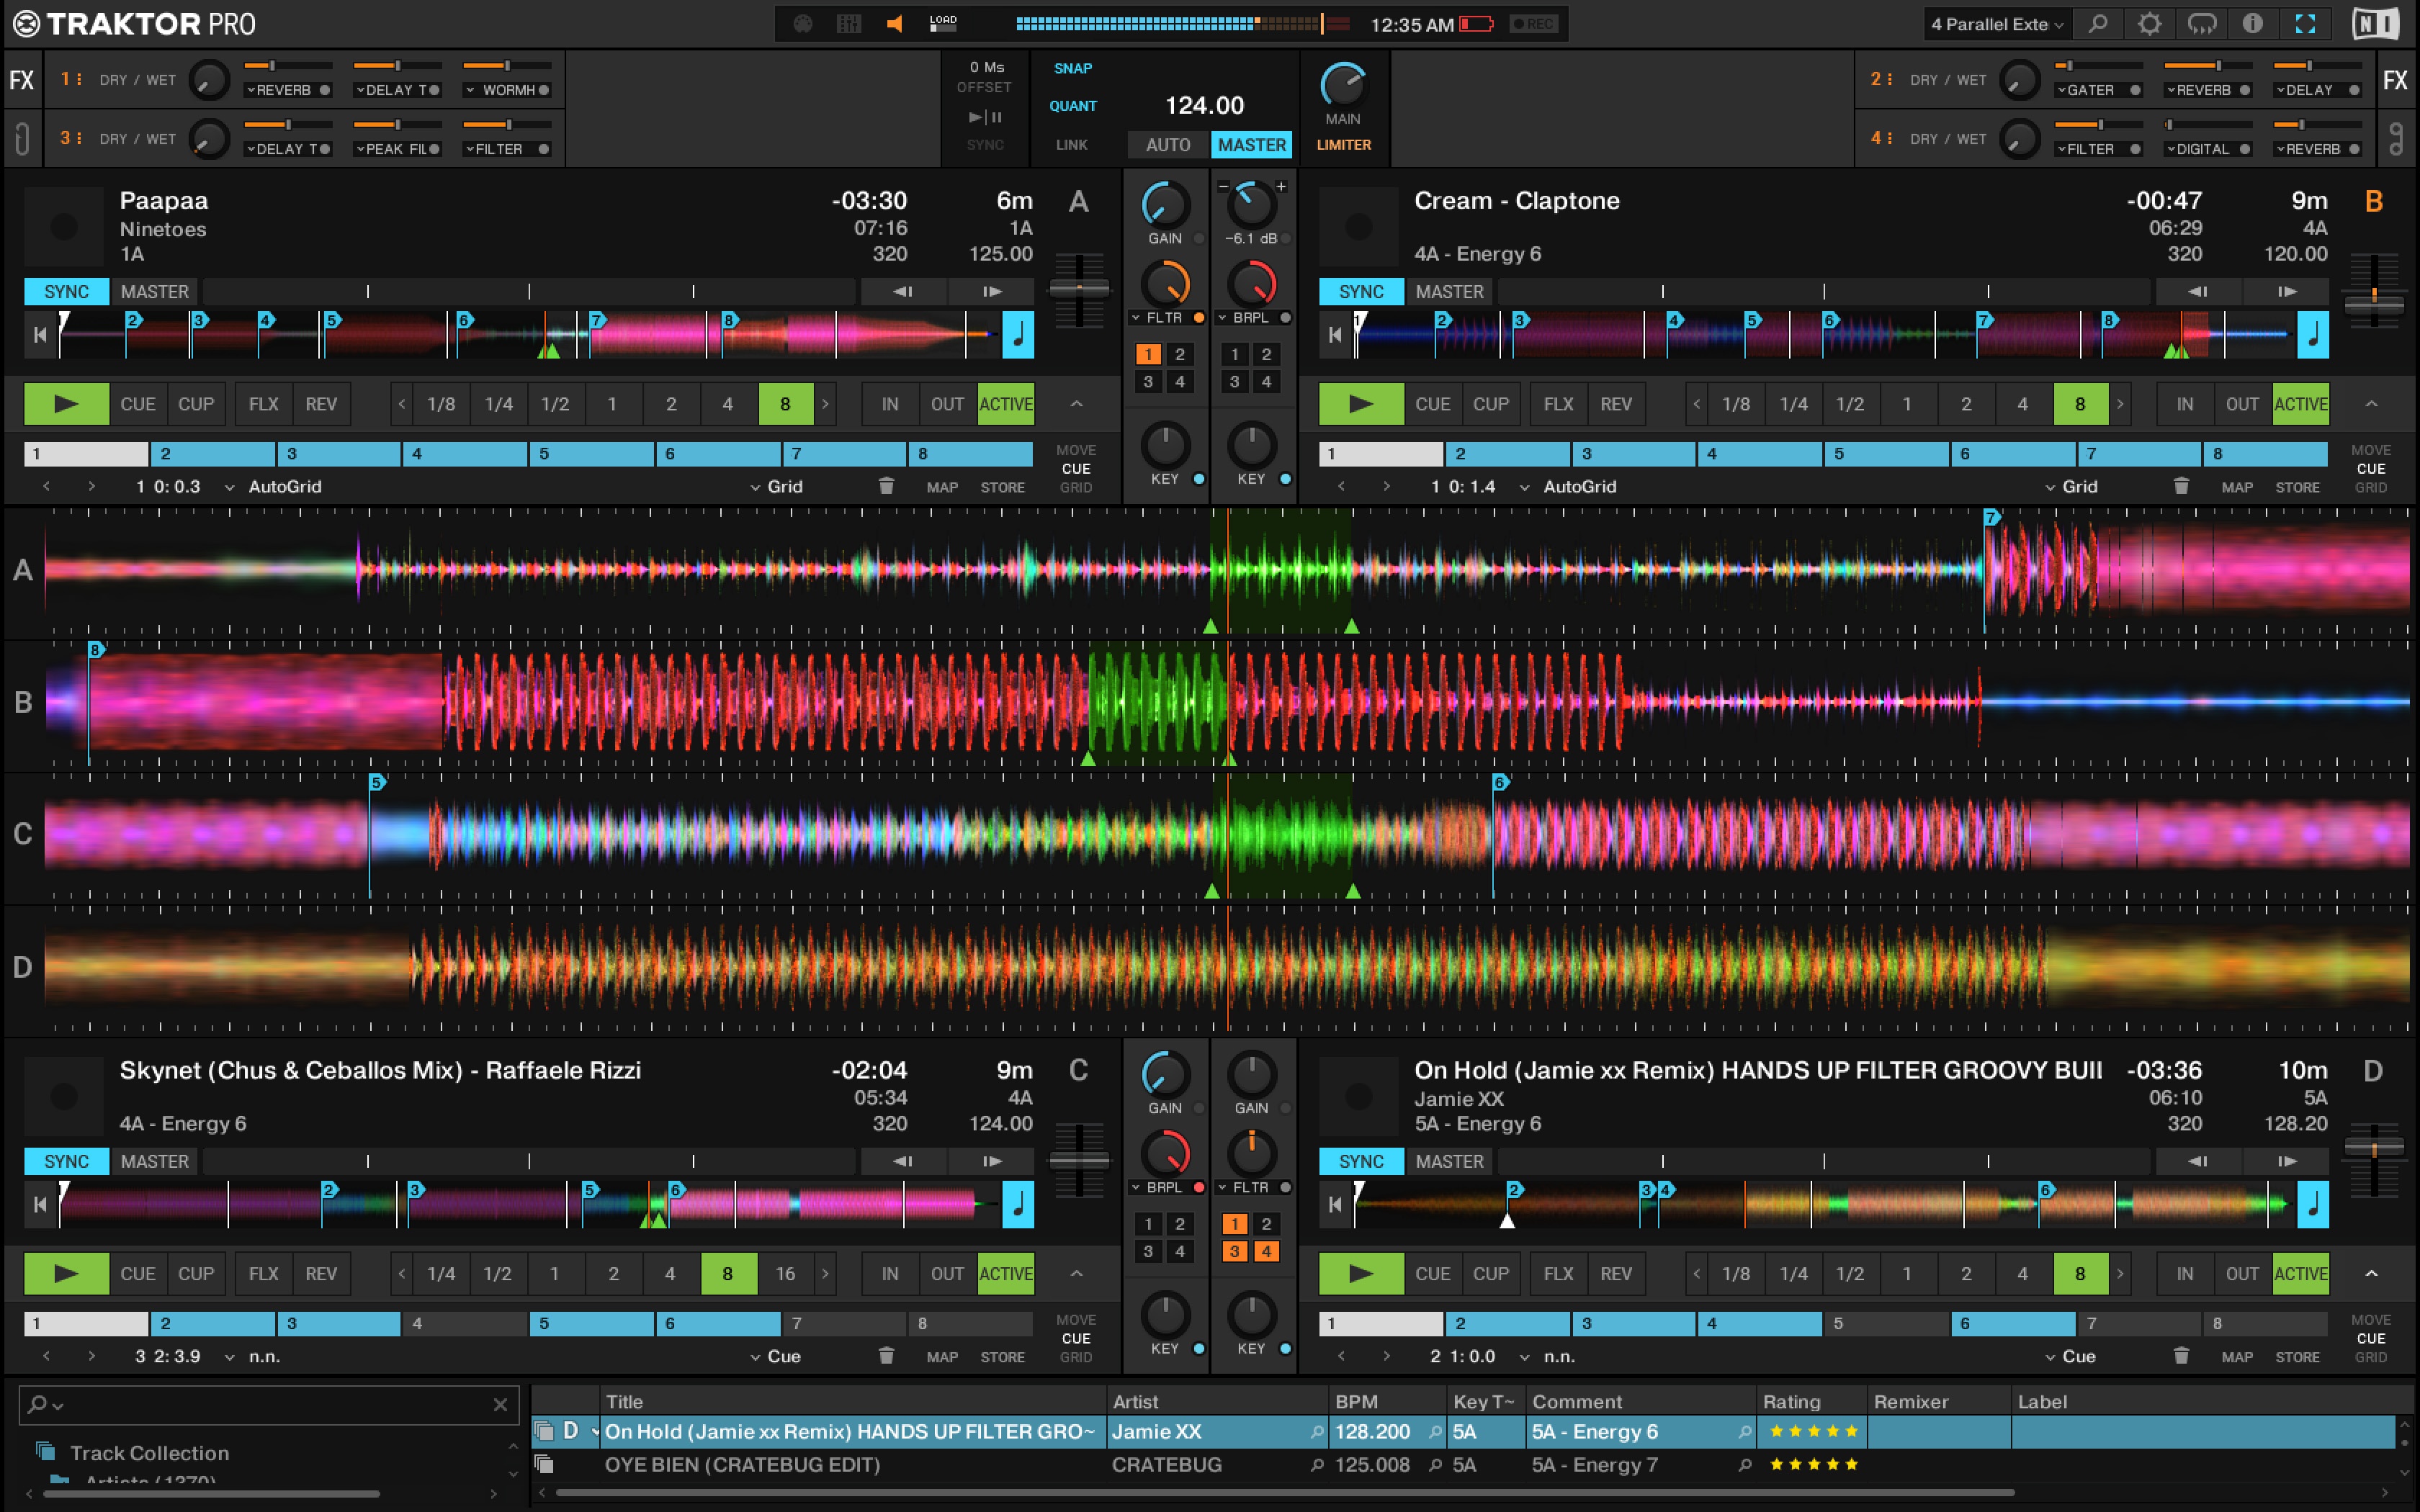The width and height of the screenshot is (2420, 1512).
Task: Switch Deck A advanced panel to MOVE
Action: pyautogui.click(x=1076, y=450)
